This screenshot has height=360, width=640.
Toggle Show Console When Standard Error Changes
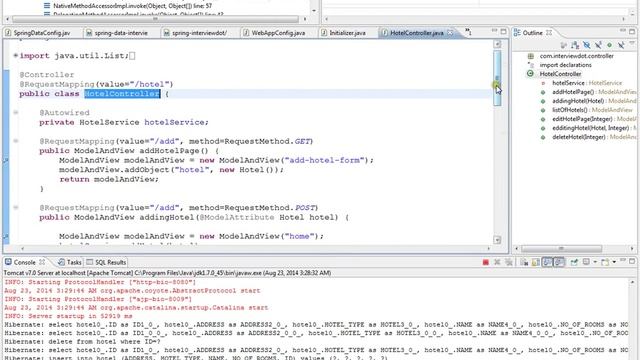point(559,262)
